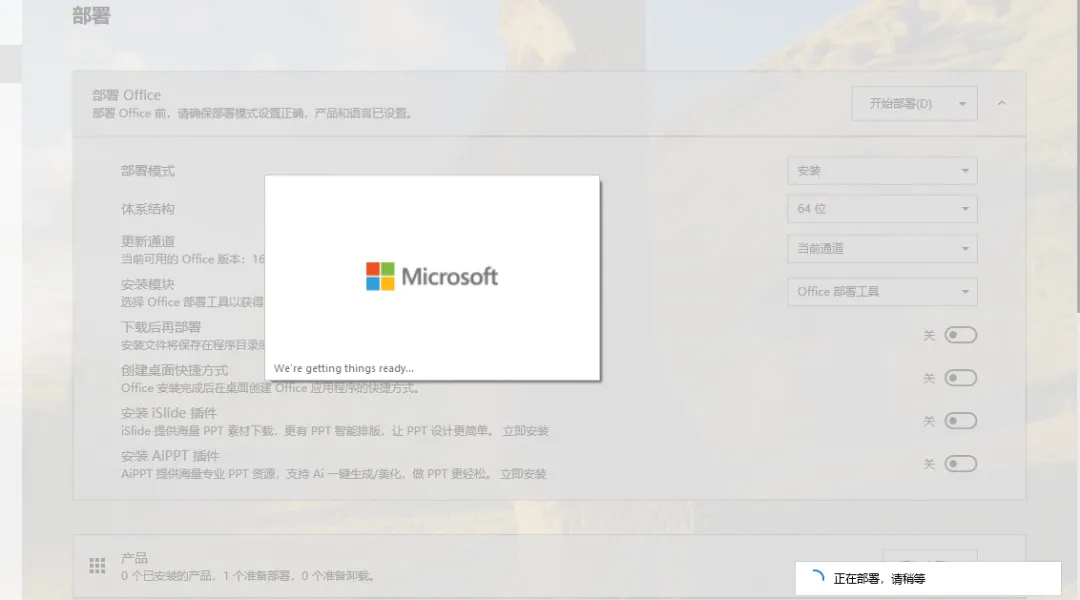
Task: Click the grid icon beside 产品
Action: [x=97, y=566]
